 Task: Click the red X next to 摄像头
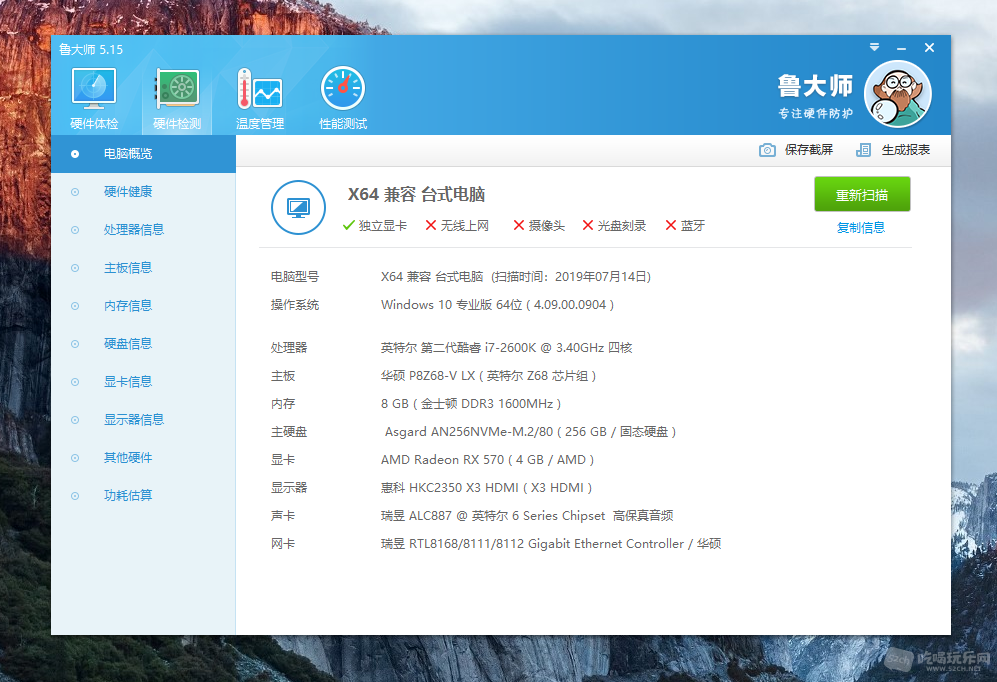tap(519, 226)
